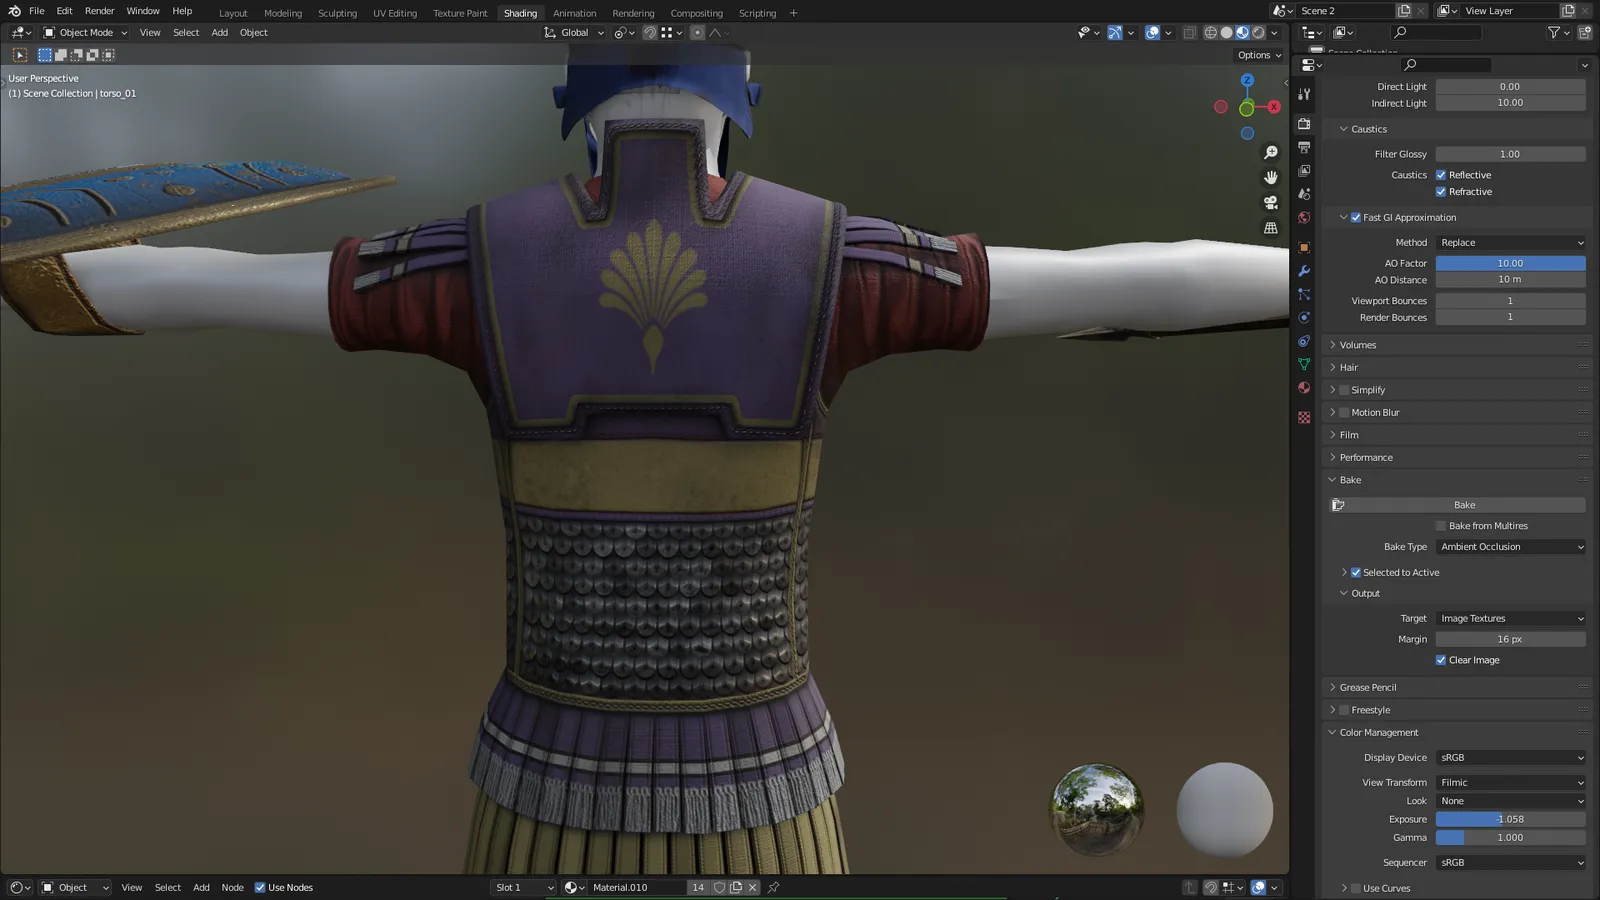Disable Reflective caustics checkbox
The width and height of the screenshot is (1600, 900).
(x=1441, y=175)
